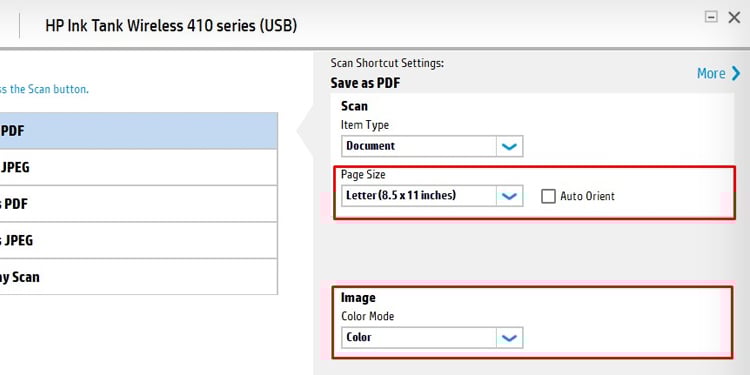
Task: Click the Save as PDF heading
Action: coord(365,83)
